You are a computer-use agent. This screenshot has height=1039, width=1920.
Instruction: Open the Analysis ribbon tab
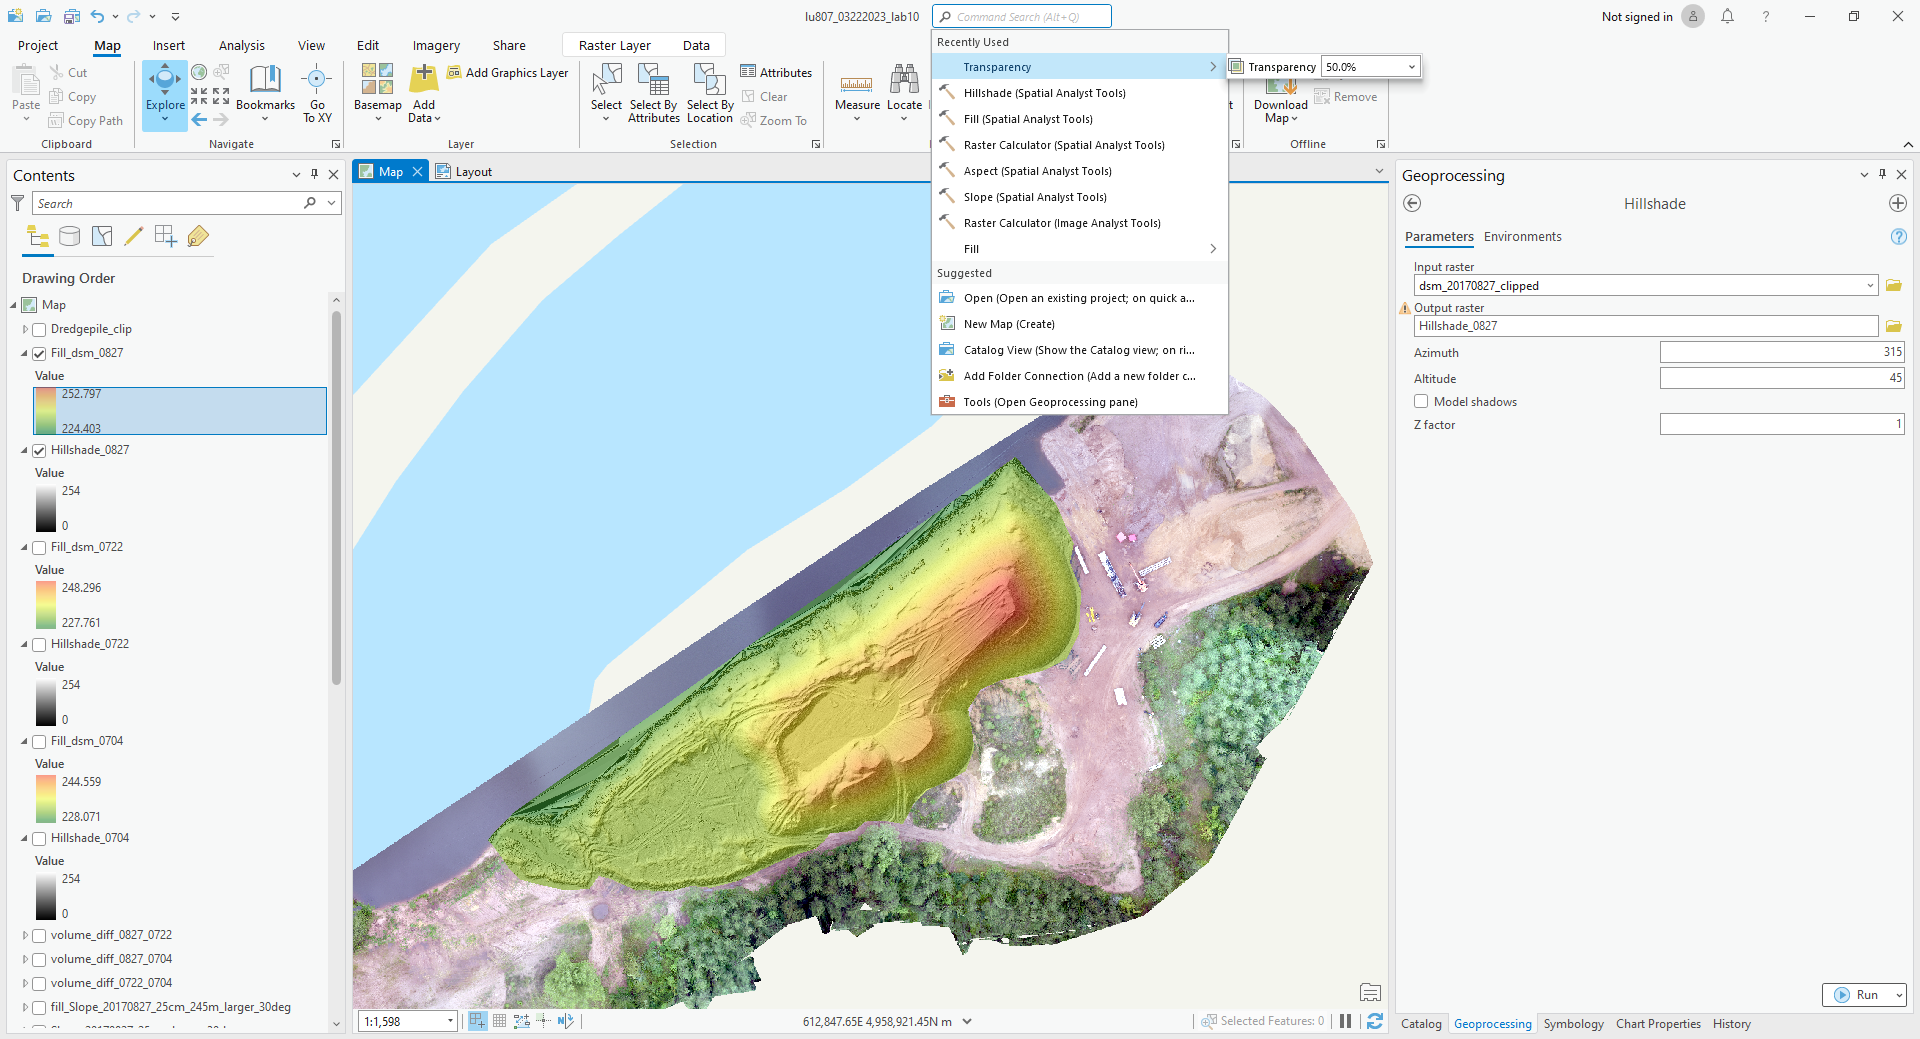242,45
